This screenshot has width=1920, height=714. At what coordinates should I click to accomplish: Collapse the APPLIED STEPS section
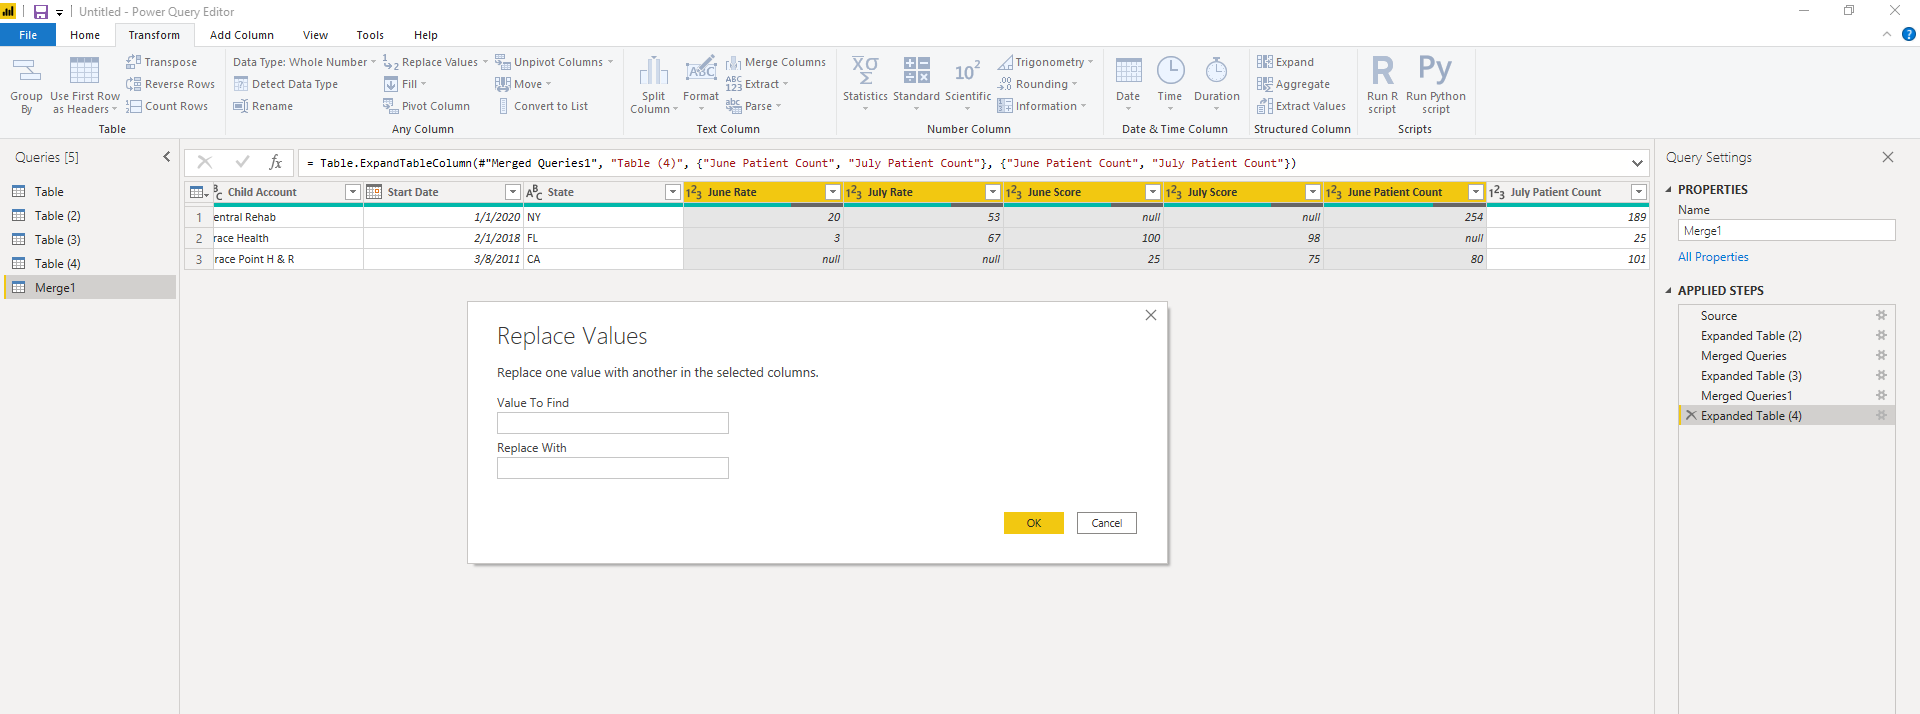(x=1668, y=290)
